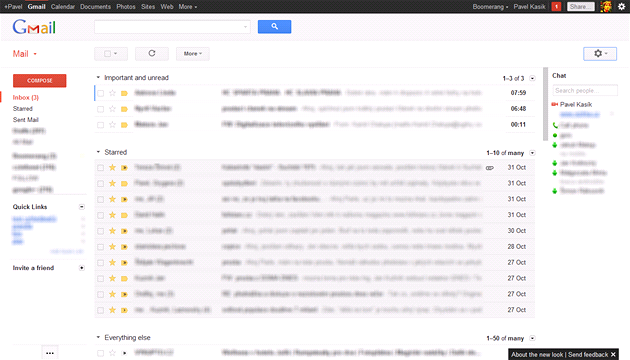Image resolution: width=630 pixels, height=360 pixels.
Task: Open the Boomerang menu in the top bar
Action: [490, 7]
